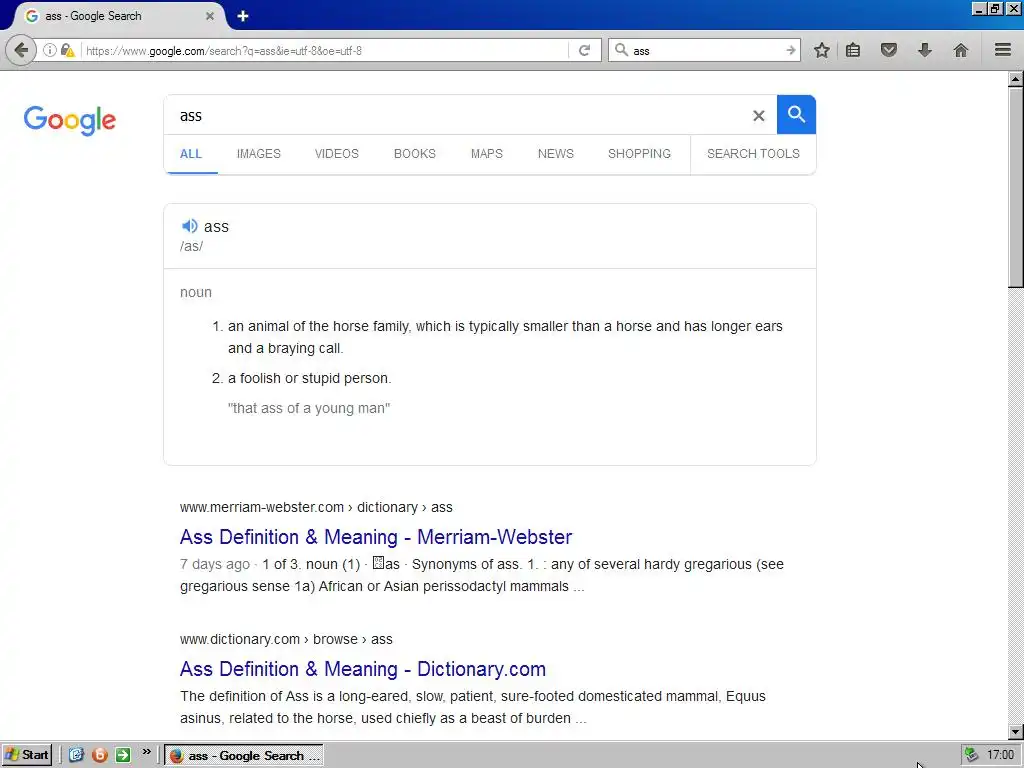1024x768 pixels.
Task: Select the 'noun' part of speech label
Action: click(x=196, y=292)
